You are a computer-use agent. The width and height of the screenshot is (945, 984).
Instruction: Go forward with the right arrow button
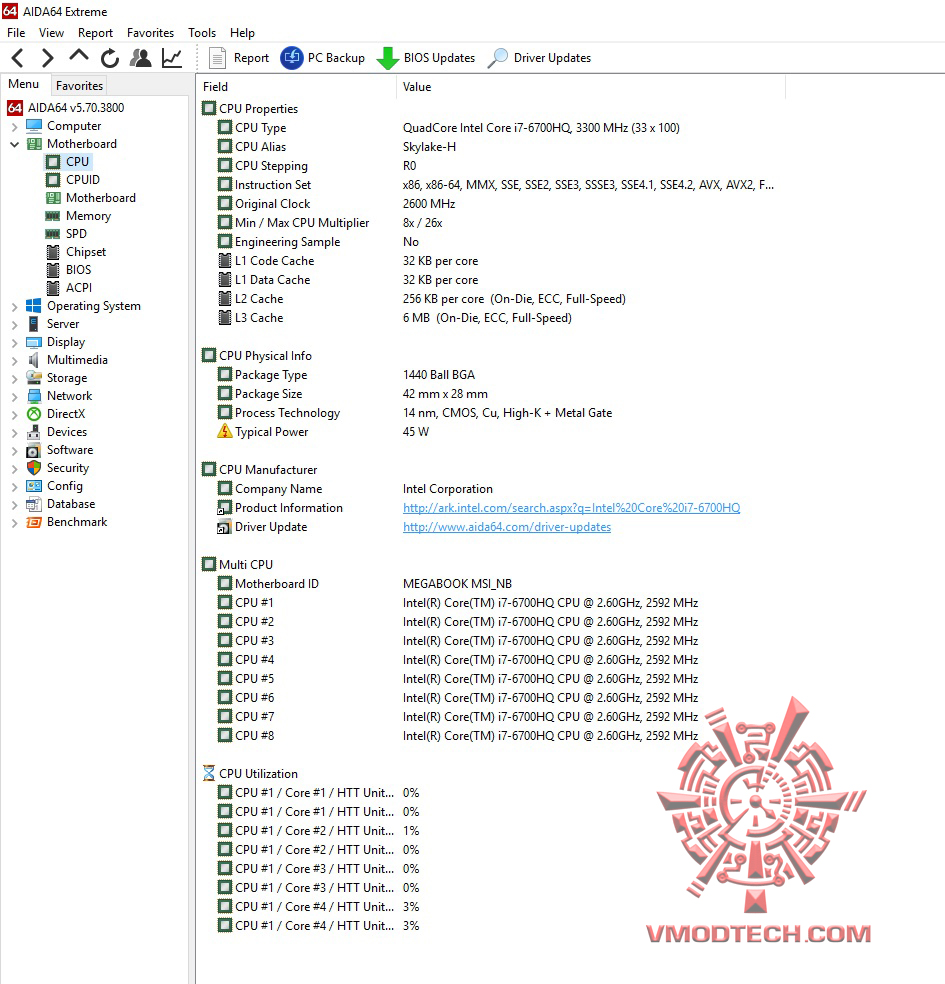click(x=47, y=58)
